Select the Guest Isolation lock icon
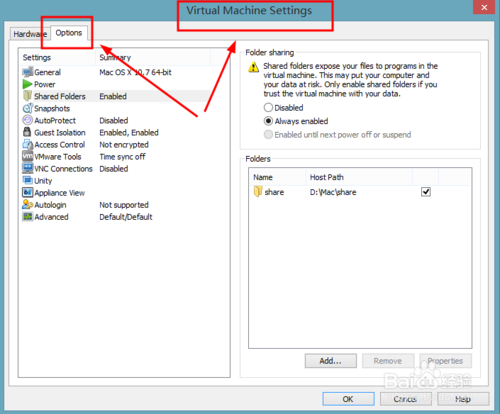Viewport: 500px width, 414px height. (27, 132)
